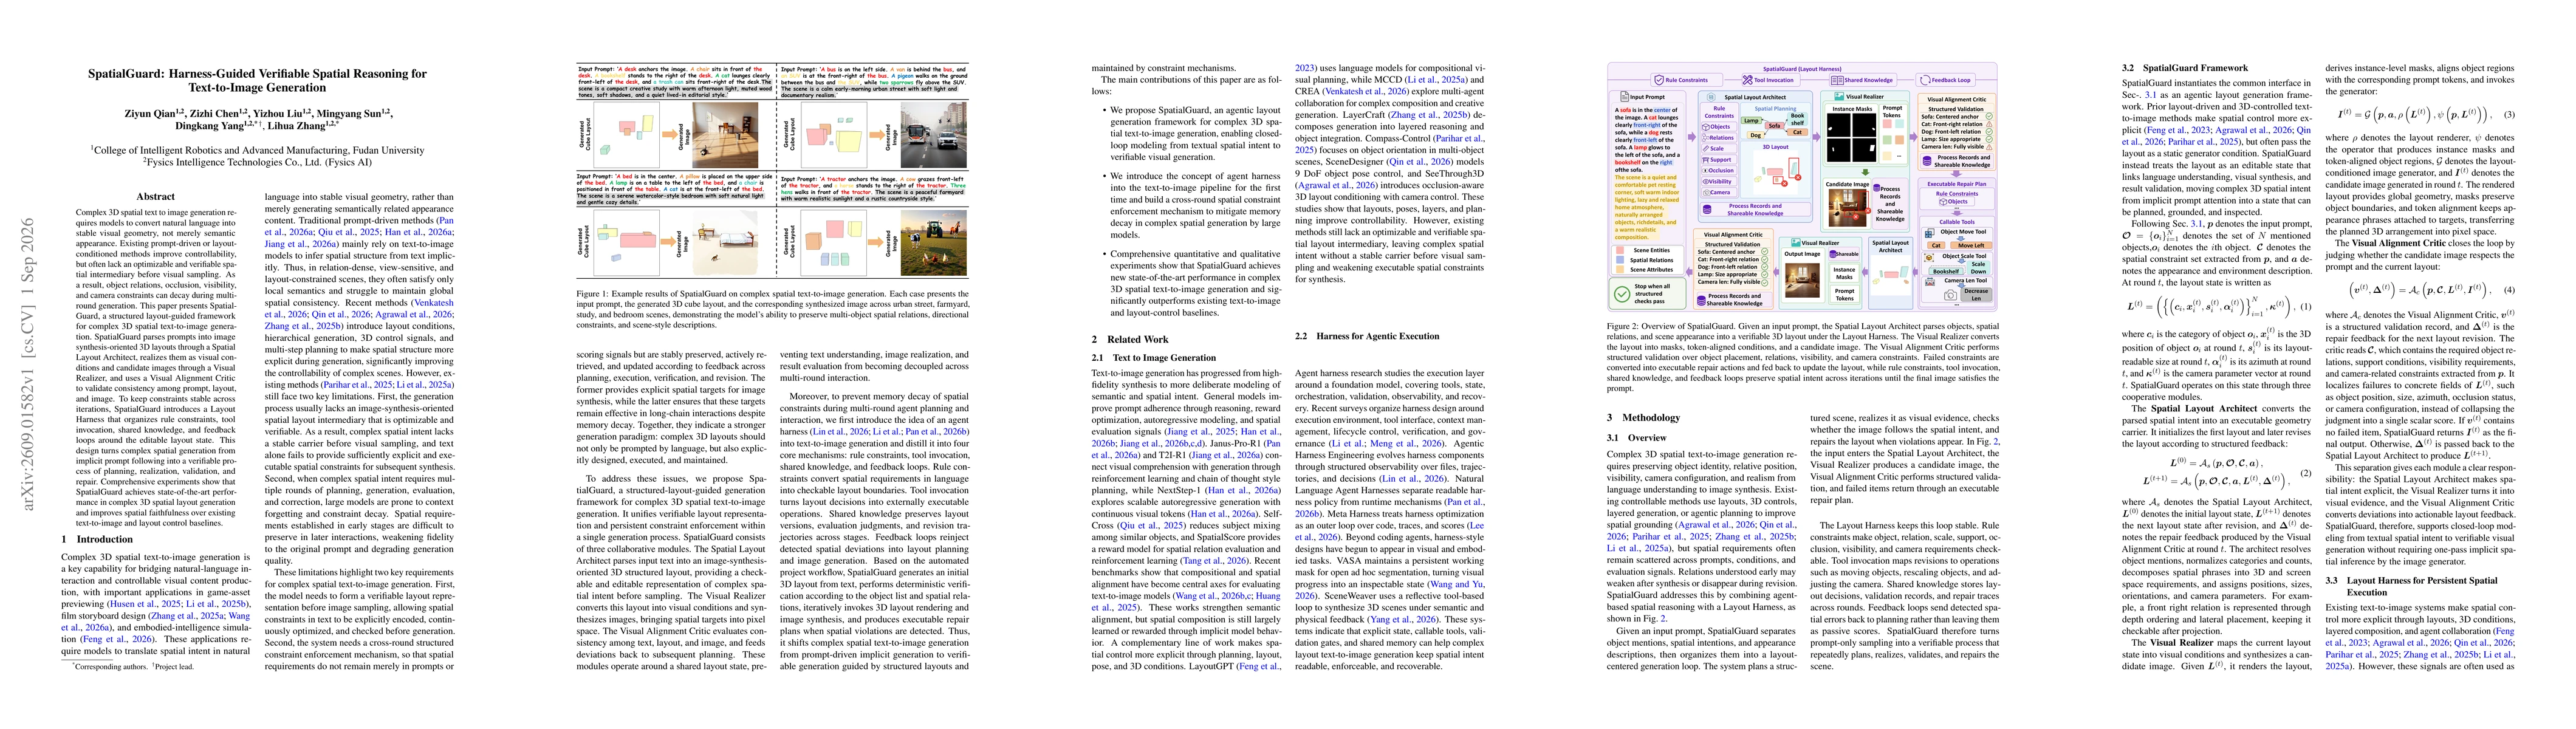The height and width of the screenshot is (729, 2576).
Task: Click the 3 Methodology heading
Action: pyautogui.click(x=1644, y=417)
